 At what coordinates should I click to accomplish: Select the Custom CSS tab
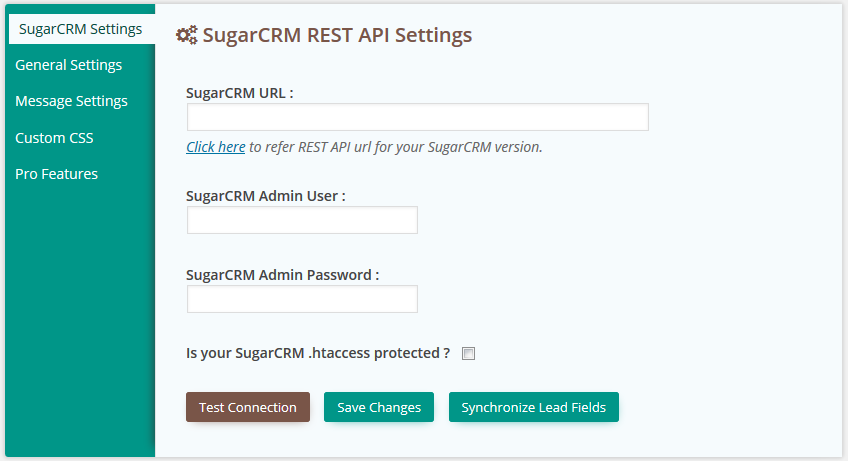(54, 138)
